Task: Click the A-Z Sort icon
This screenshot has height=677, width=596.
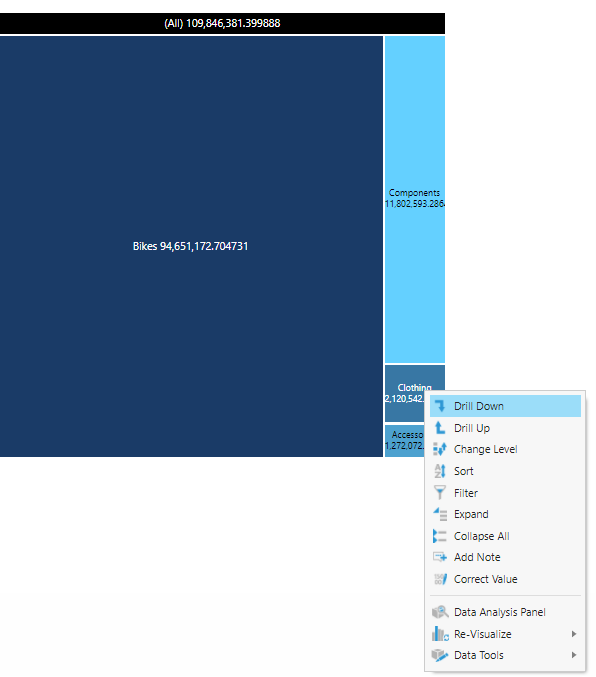Action: point(440,471)
